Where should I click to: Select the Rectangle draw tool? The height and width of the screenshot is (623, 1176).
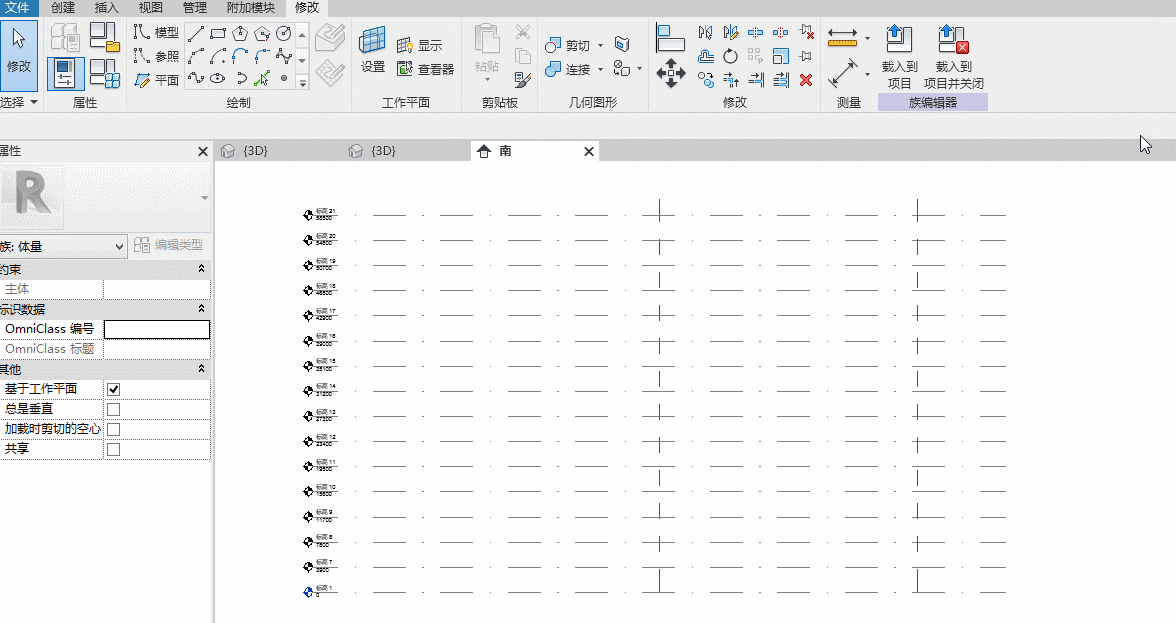(218, 34)
